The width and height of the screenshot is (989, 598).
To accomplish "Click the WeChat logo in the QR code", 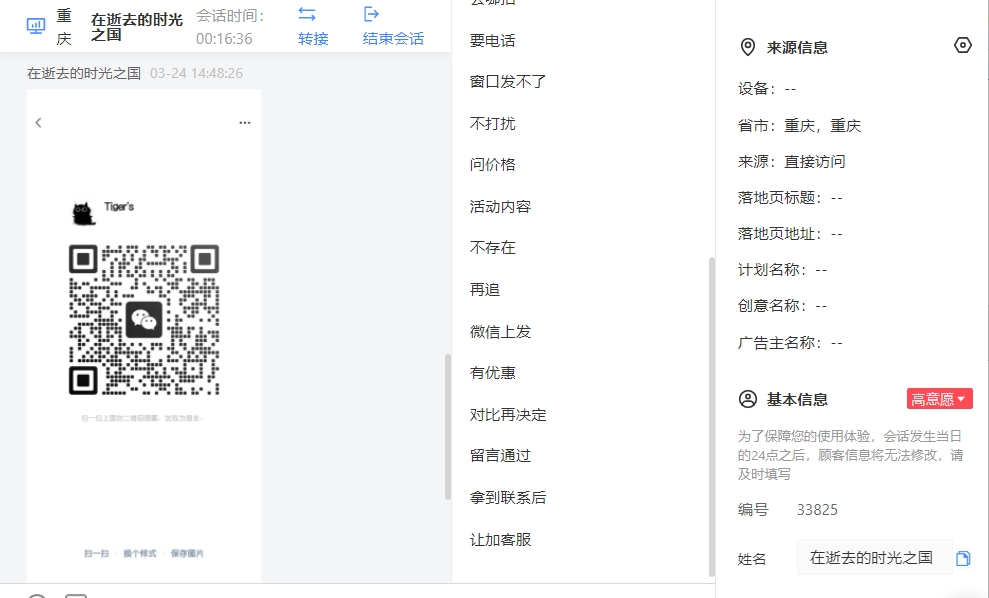I will pos(144,320).
